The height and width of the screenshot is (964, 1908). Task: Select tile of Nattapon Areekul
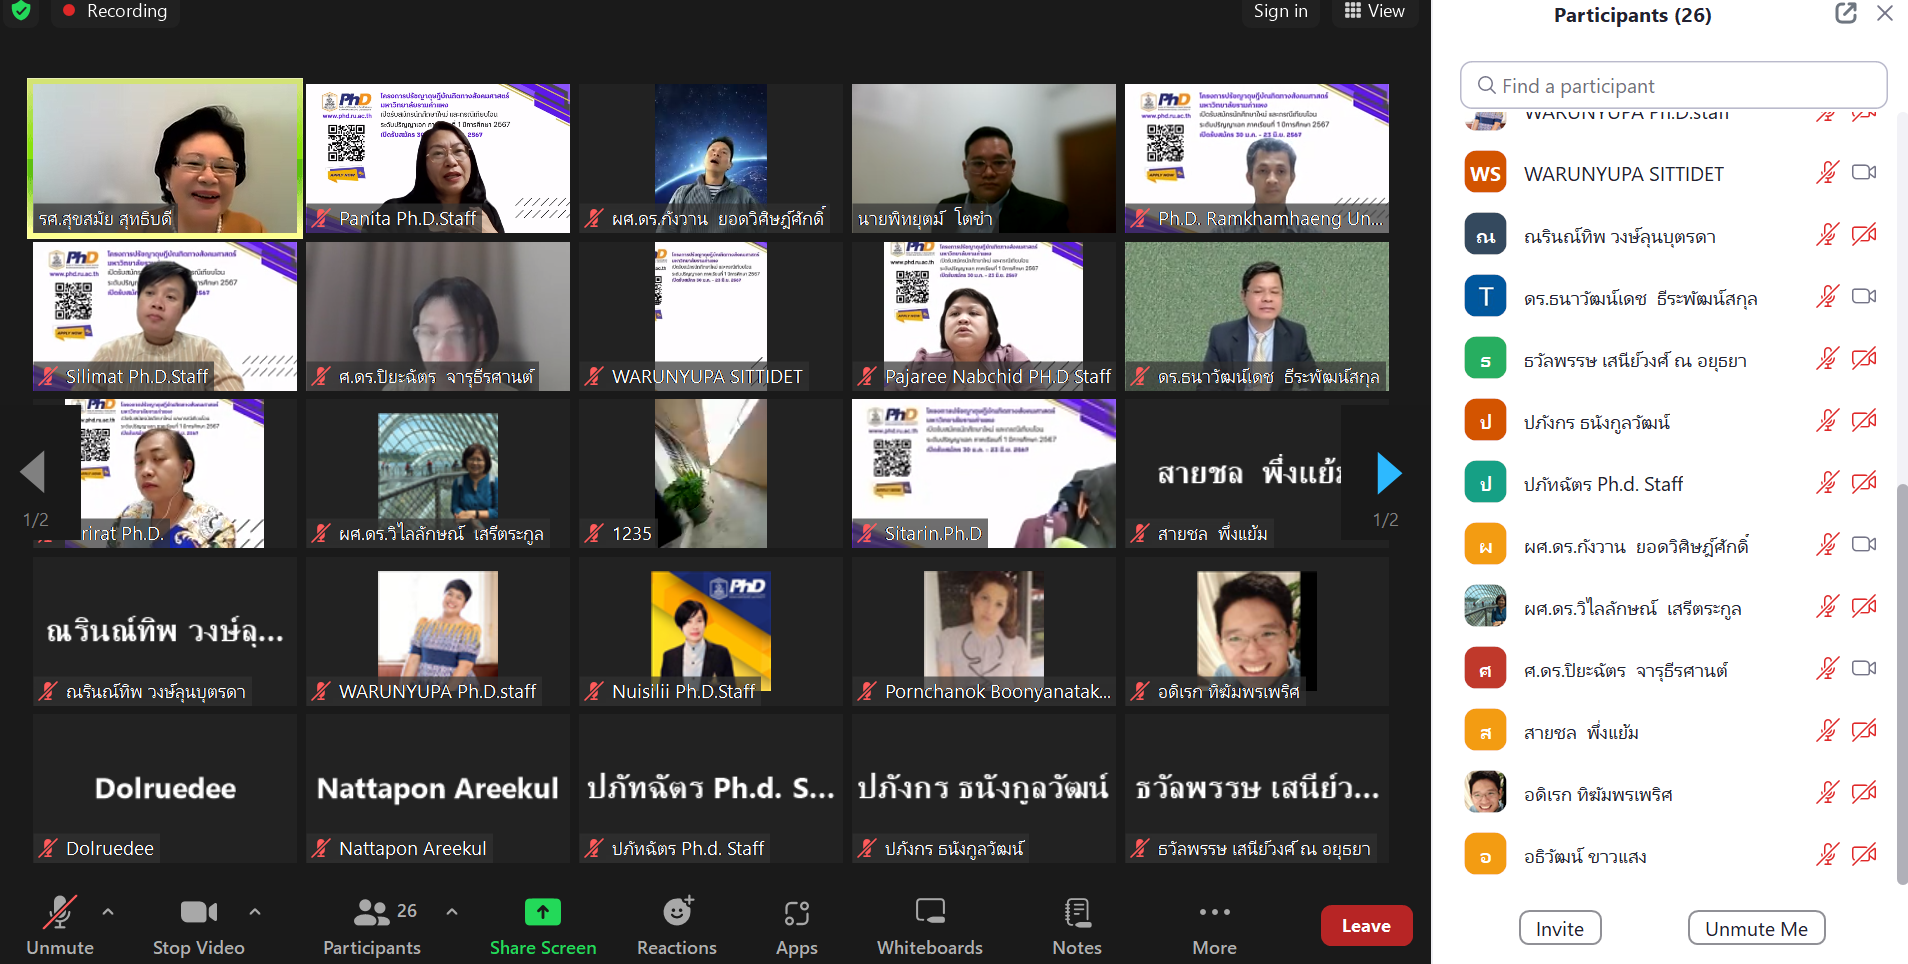point(438,788)
